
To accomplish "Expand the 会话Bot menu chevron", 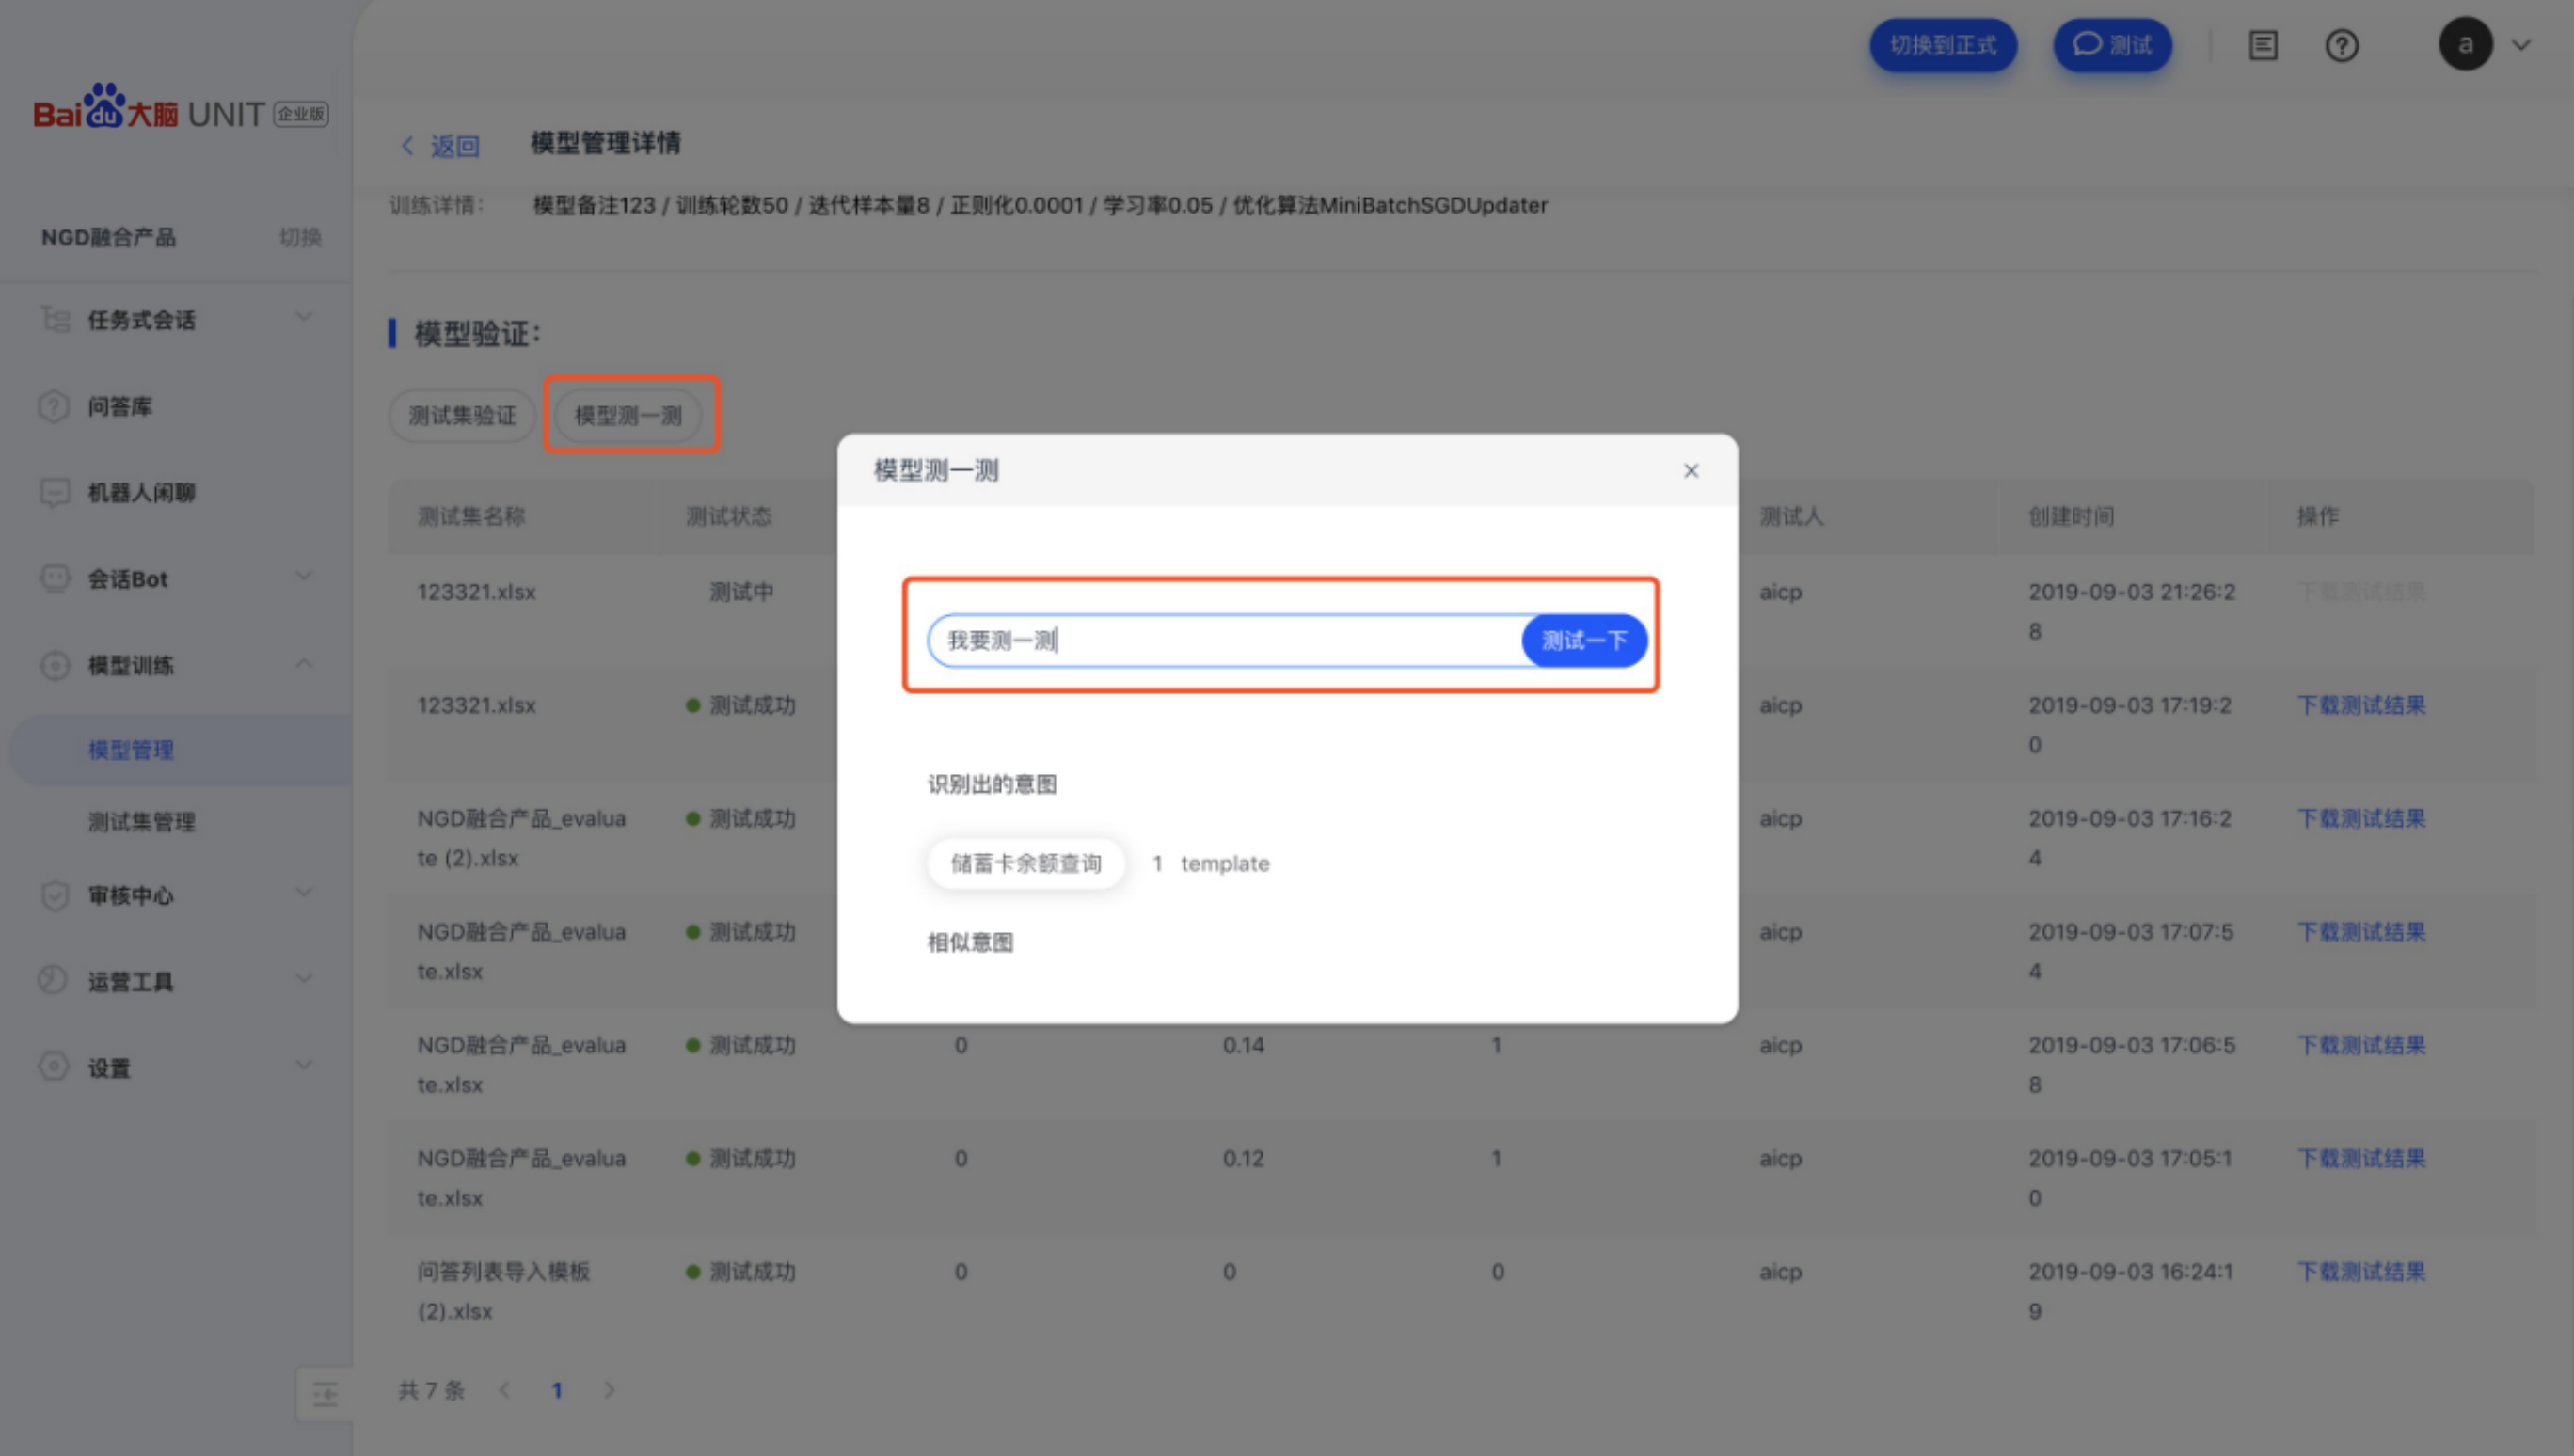I will (304, 577).
